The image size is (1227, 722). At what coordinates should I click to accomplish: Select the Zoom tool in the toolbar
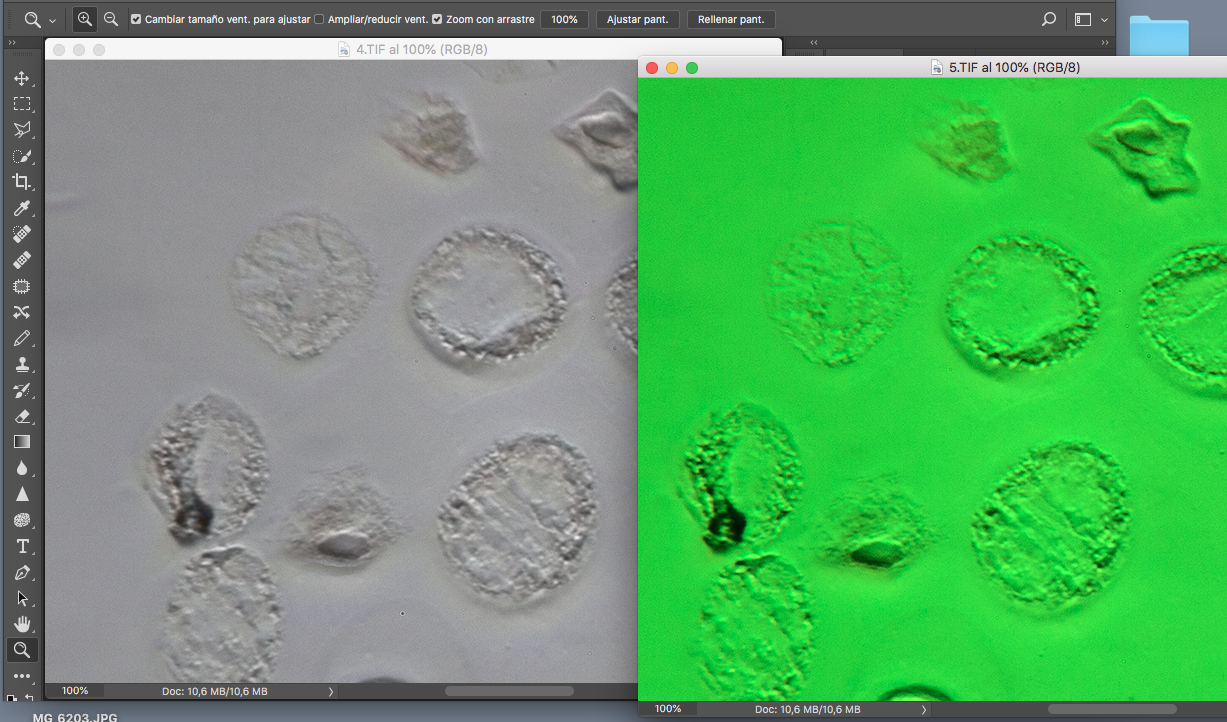(x=22, y=650)
